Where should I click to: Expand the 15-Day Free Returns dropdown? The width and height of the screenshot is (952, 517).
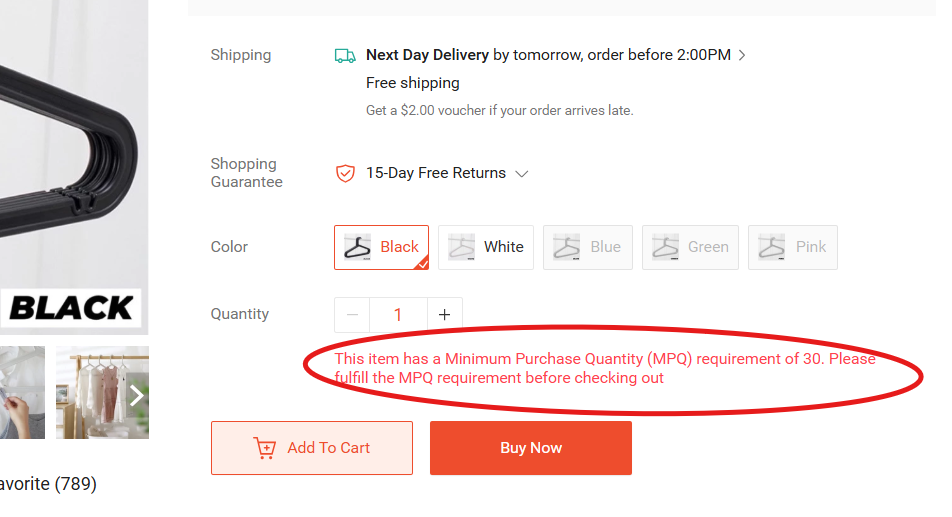coord(521,173)
